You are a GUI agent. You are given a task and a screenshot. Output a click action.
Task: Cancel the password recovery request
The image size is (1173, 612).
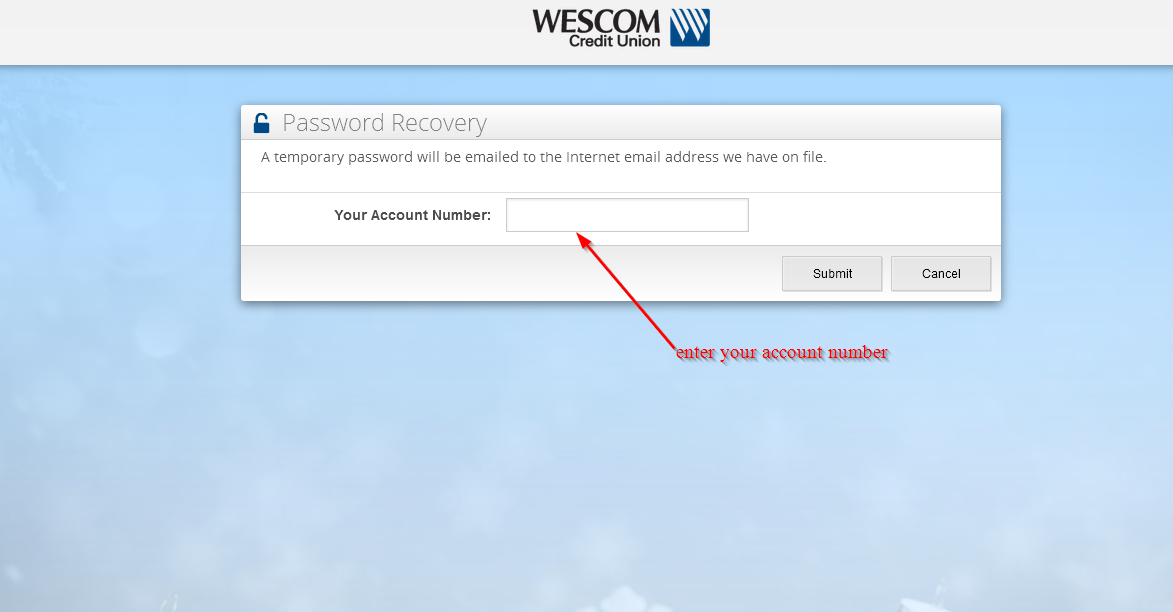pyautogui.click(x=941, y=274)
